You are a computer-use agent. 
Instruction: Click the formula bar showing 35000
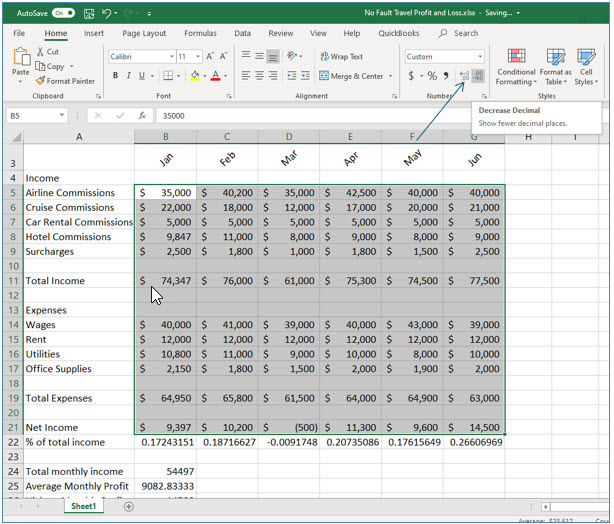(313, 116)
